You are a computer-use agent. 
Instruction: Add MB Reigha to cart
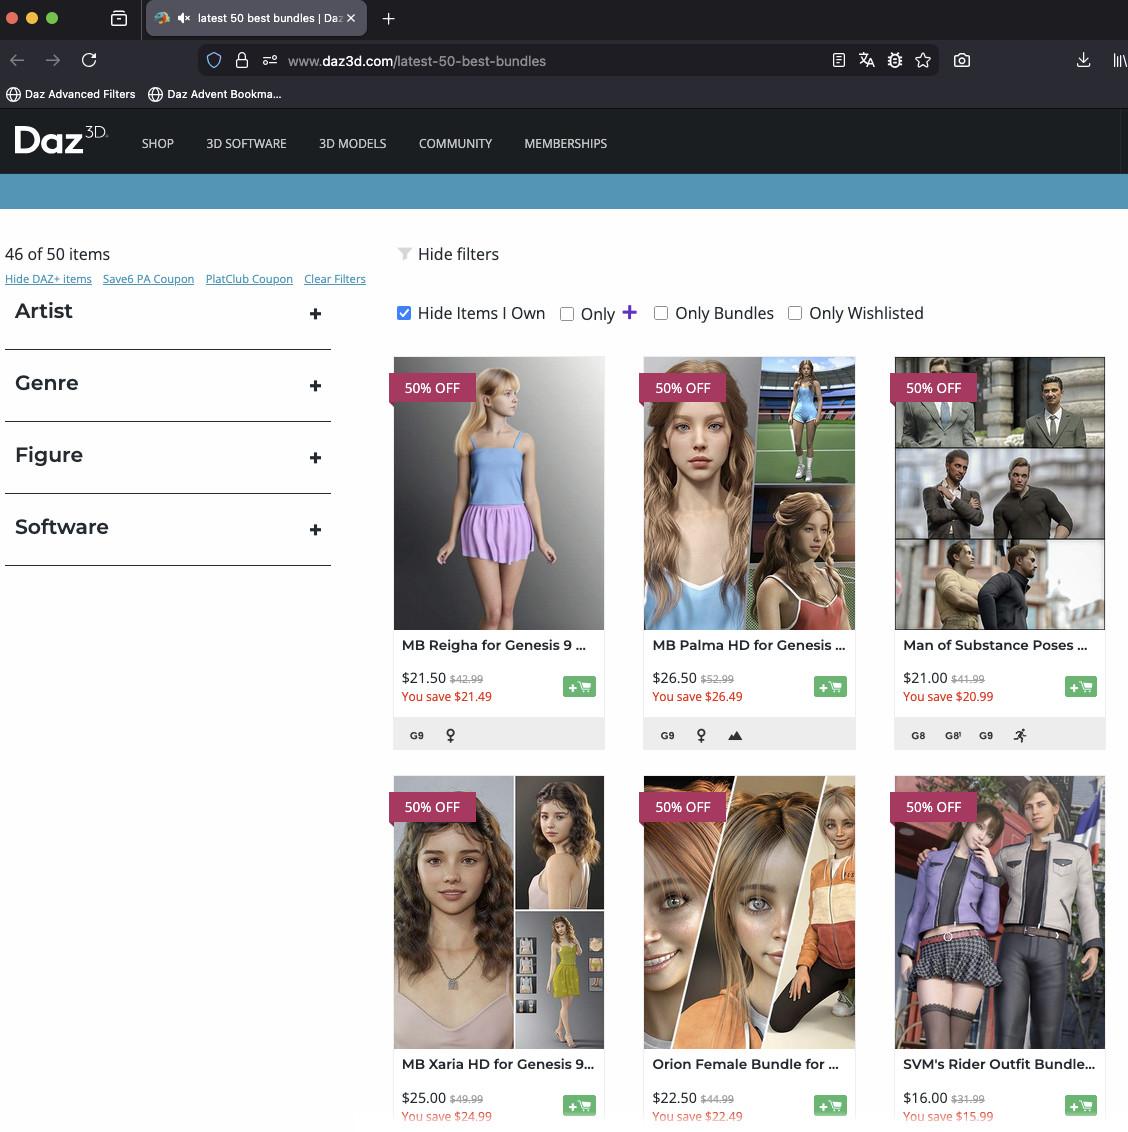tap(579, 687)
